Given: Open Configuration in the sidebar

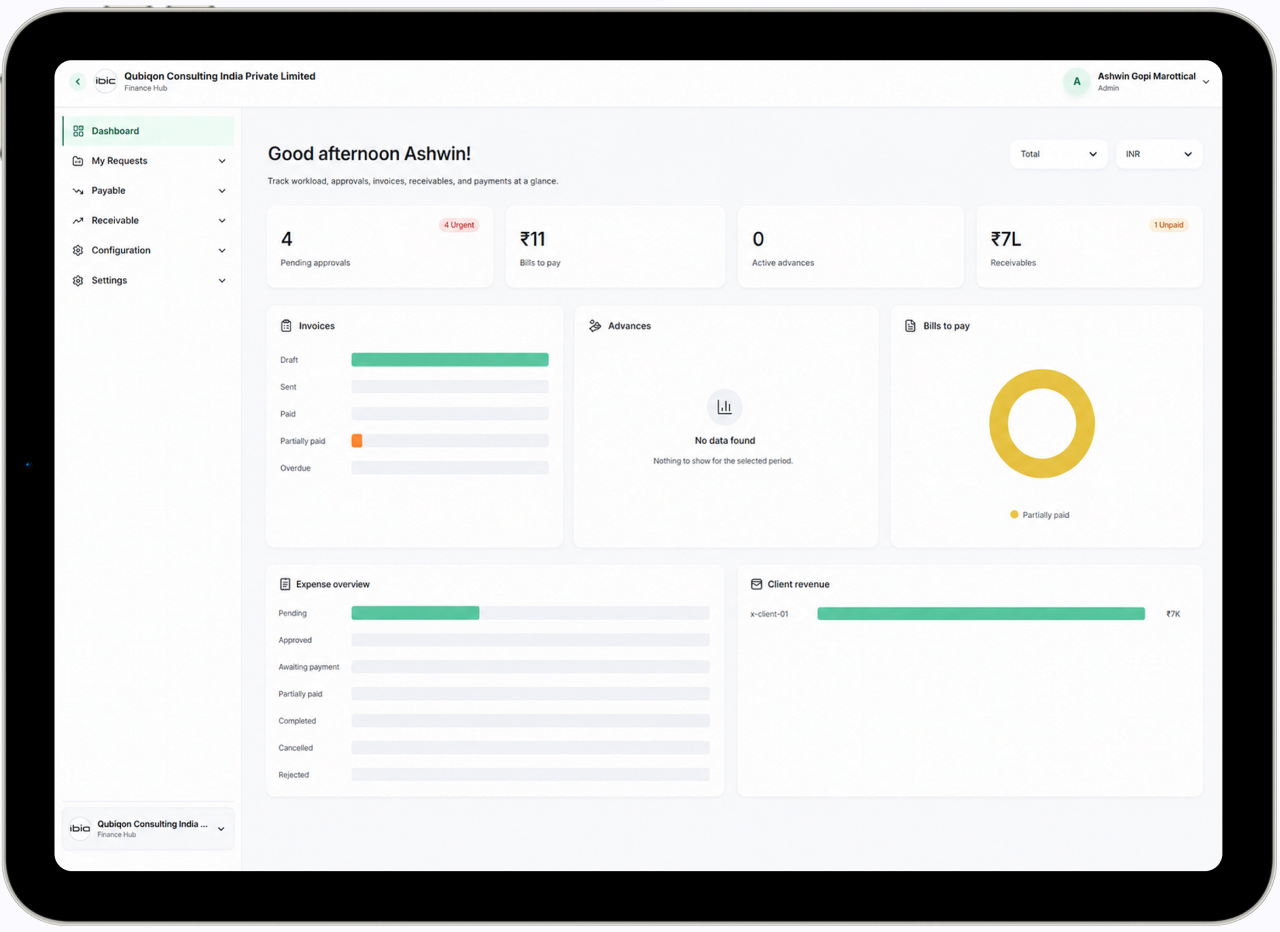Looking at the screenshot, I should coord(148,251).
